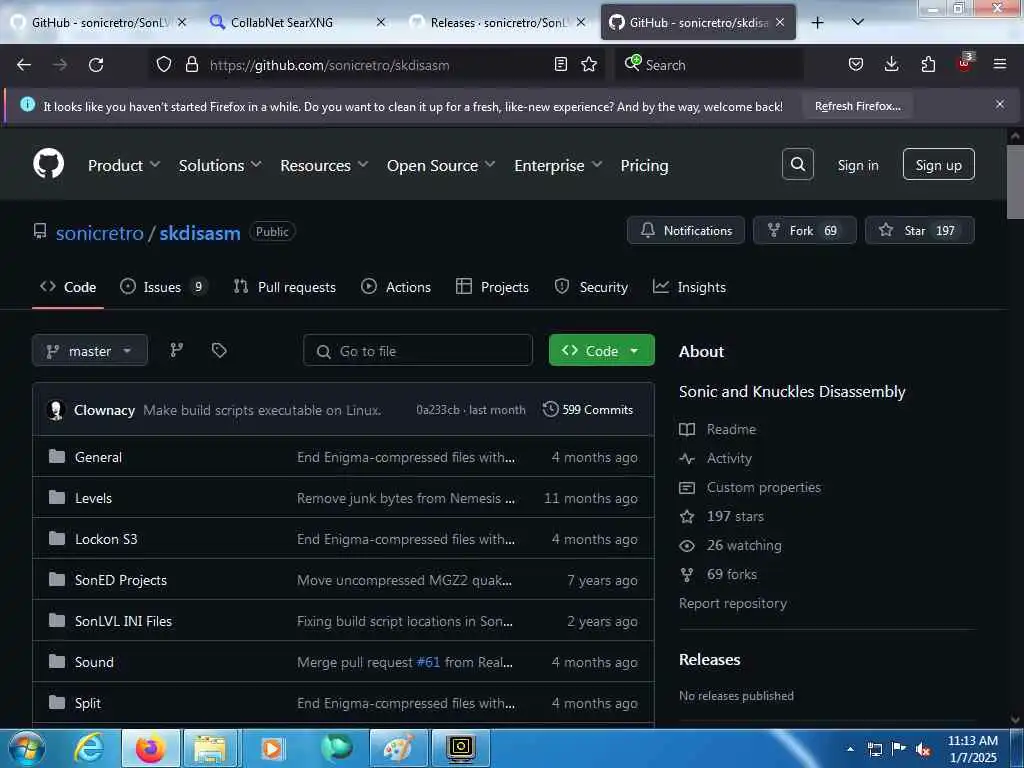The height and width of the screenshot is (768, 1024).
Task: Open pull request #61 link
Action: [428, 662]
